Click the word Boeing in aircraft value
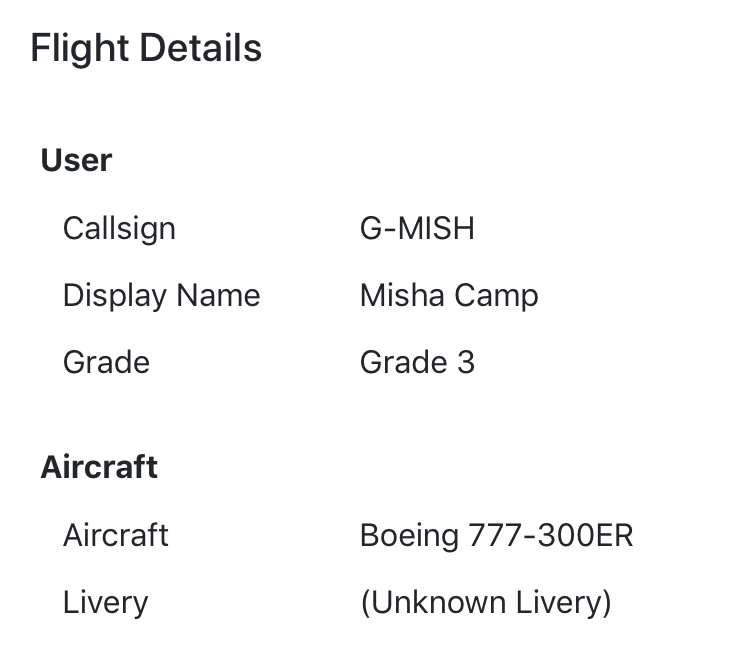Image resolution: width=750 pixels, height=667 pixels. [409, 535]
